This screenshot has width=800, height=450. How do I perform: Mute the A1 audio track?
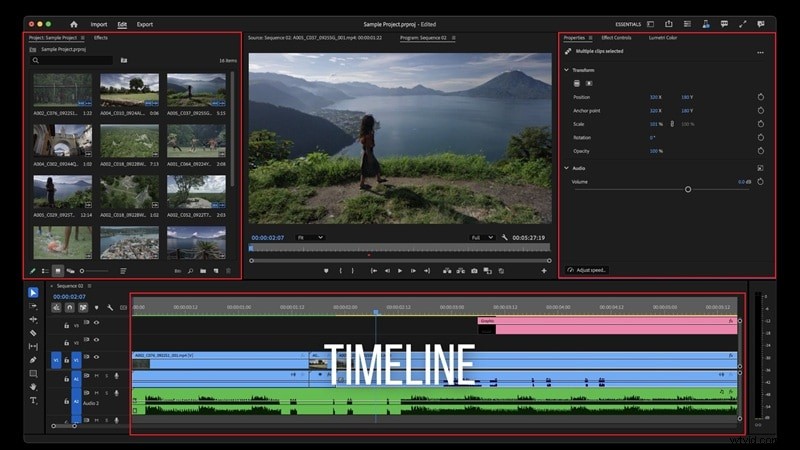(96, 376)
